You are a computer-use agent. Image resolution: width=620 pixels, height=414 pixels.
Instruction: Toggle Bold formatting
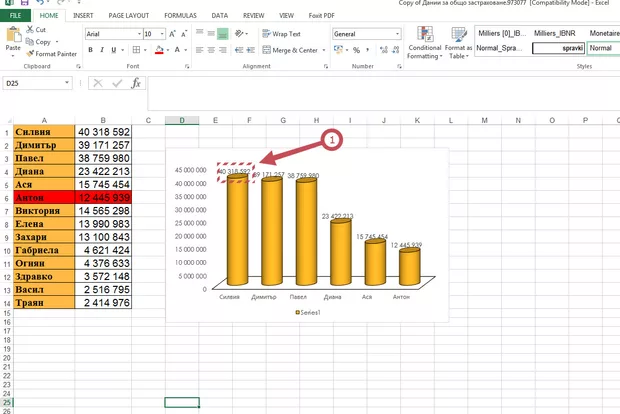coord(89,50)
